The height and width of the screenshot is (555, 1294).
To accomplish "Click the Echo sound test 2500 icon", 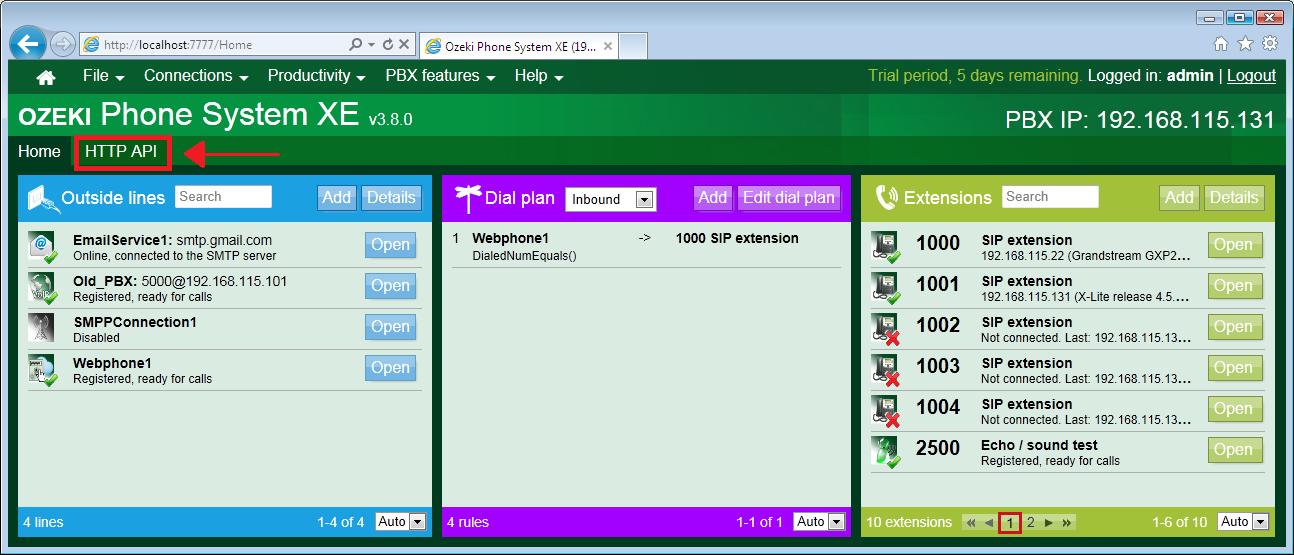I will click(885, 452).
